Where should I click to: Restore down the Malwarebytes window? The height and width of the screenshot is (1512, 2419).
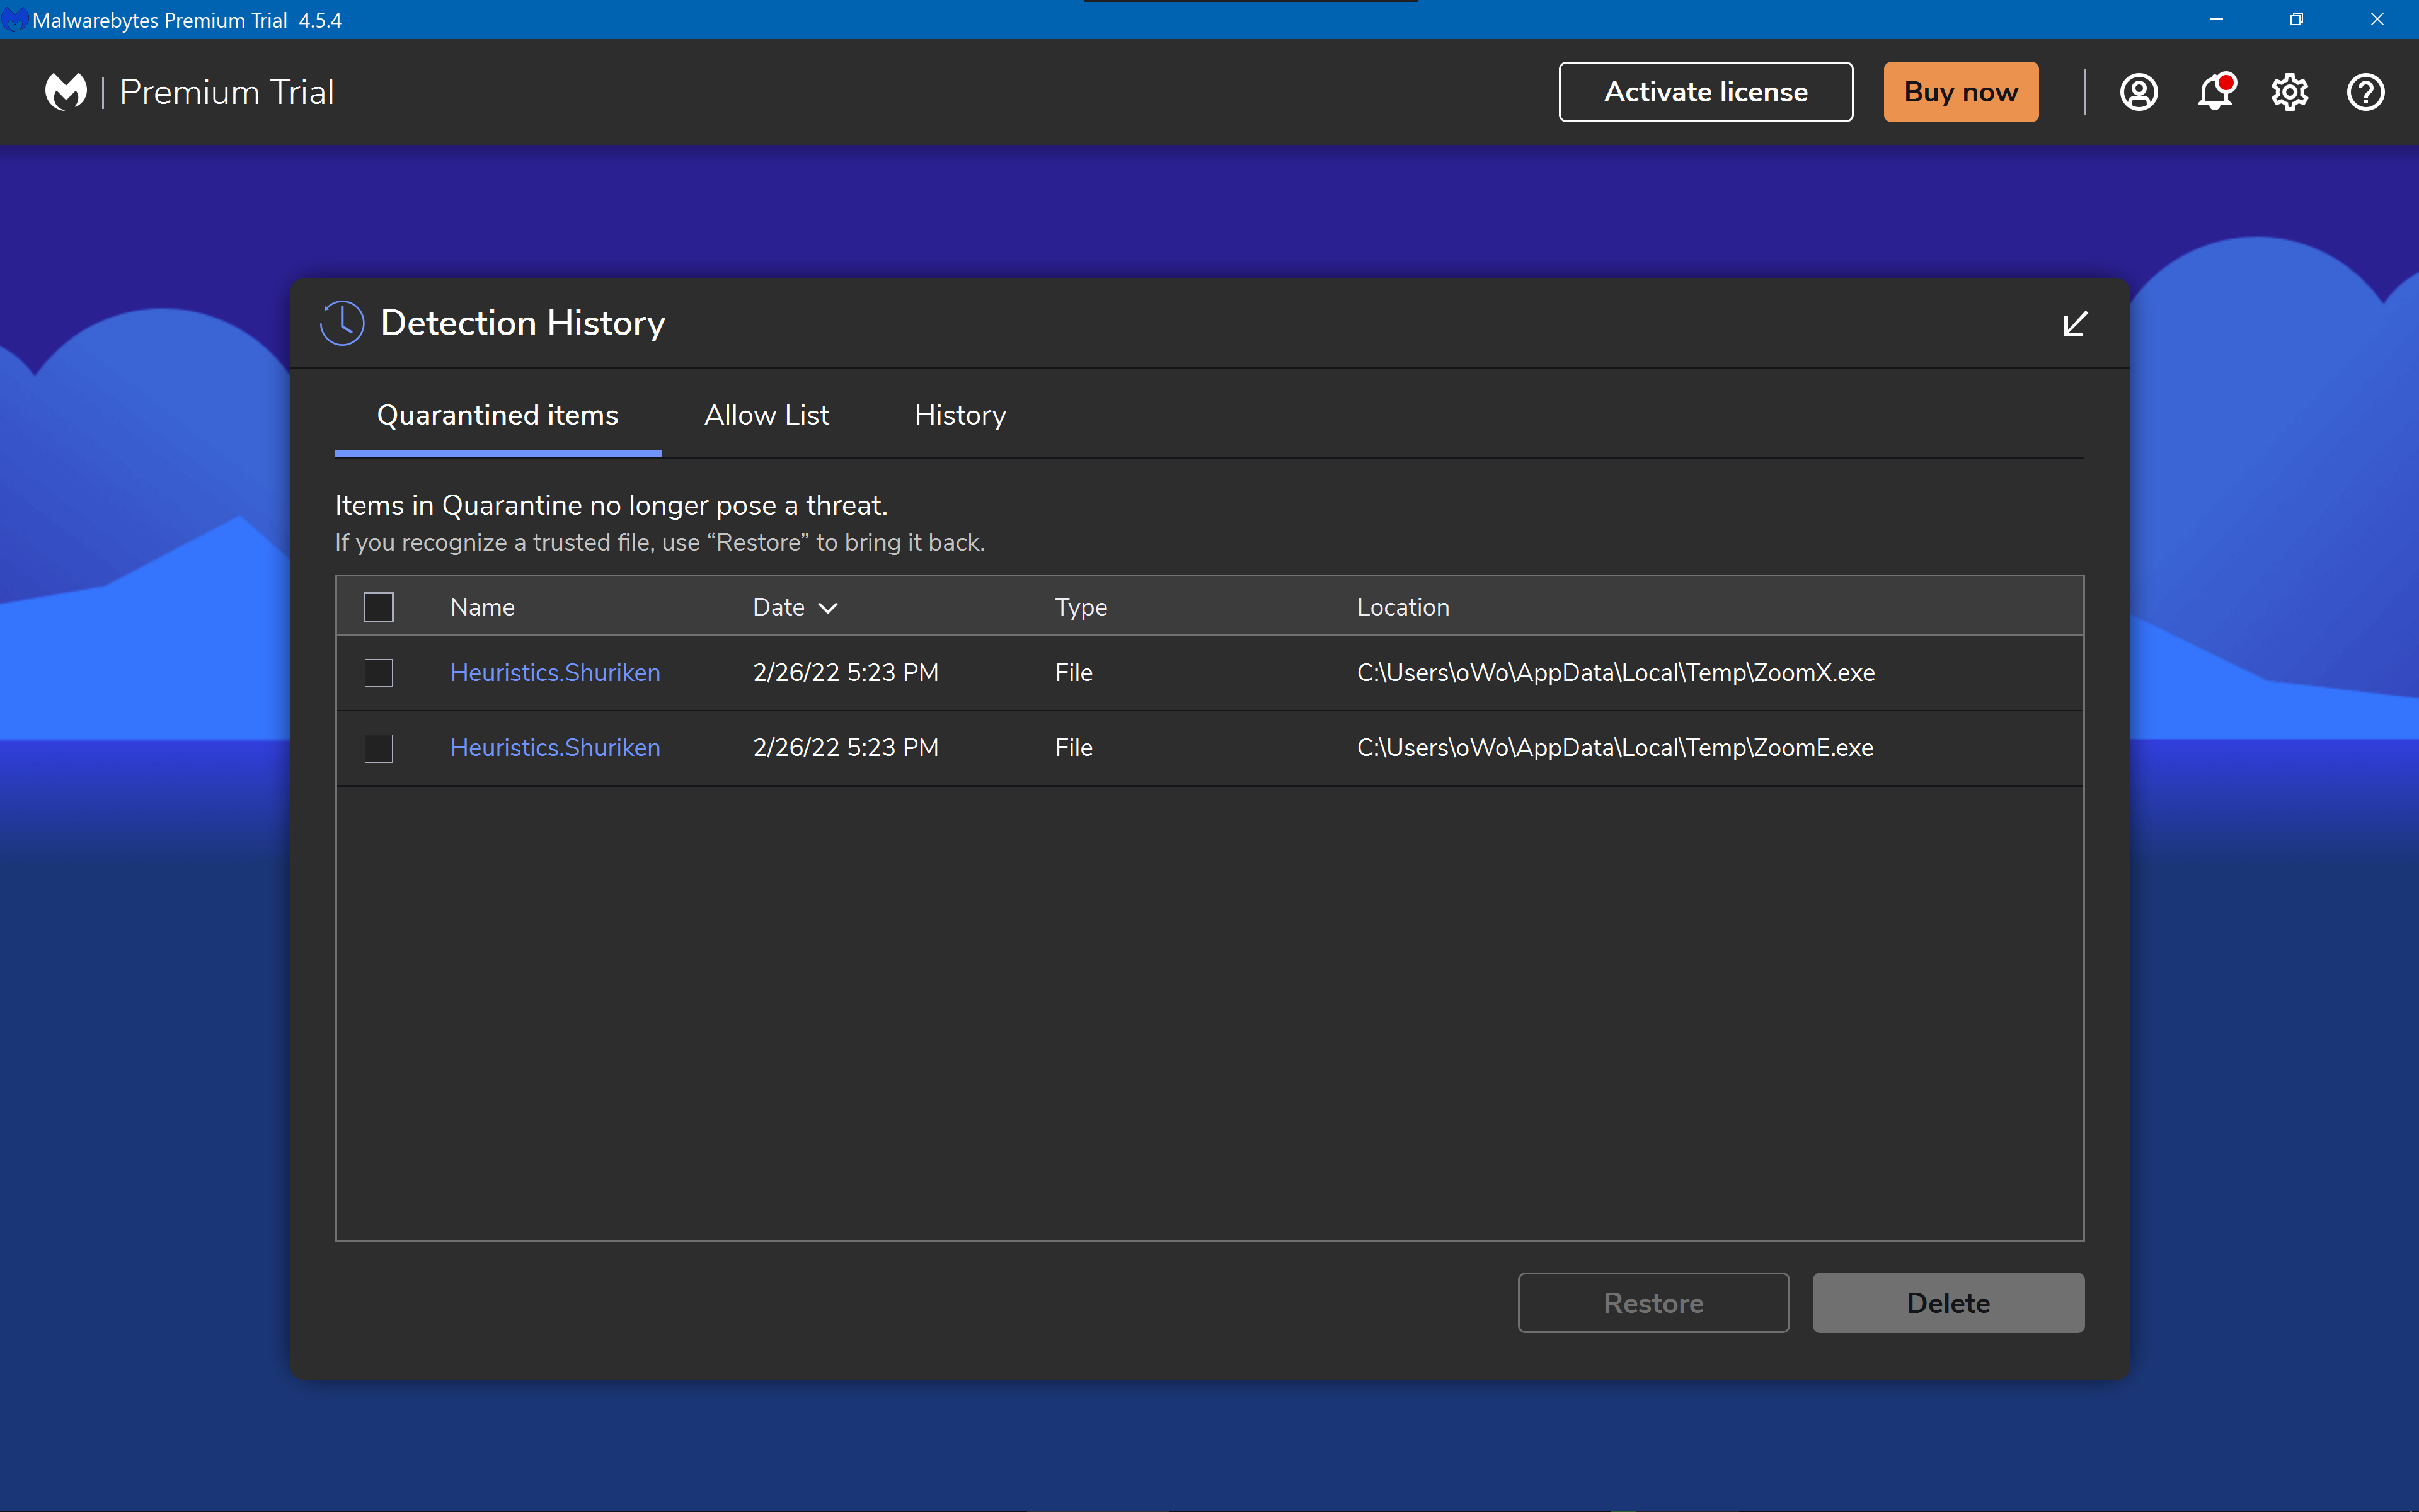click(2296, 19)
